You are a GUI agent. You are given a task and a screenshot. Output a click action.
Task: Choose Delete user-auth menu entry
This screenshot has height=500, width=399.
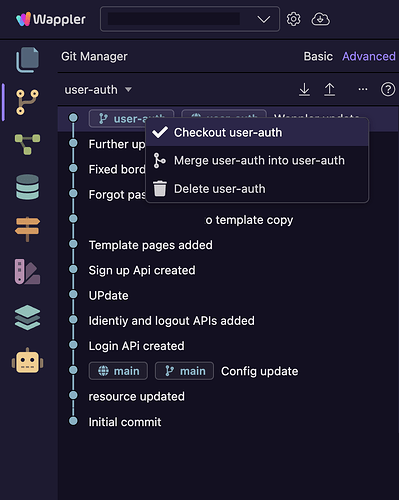coord(257,189)
